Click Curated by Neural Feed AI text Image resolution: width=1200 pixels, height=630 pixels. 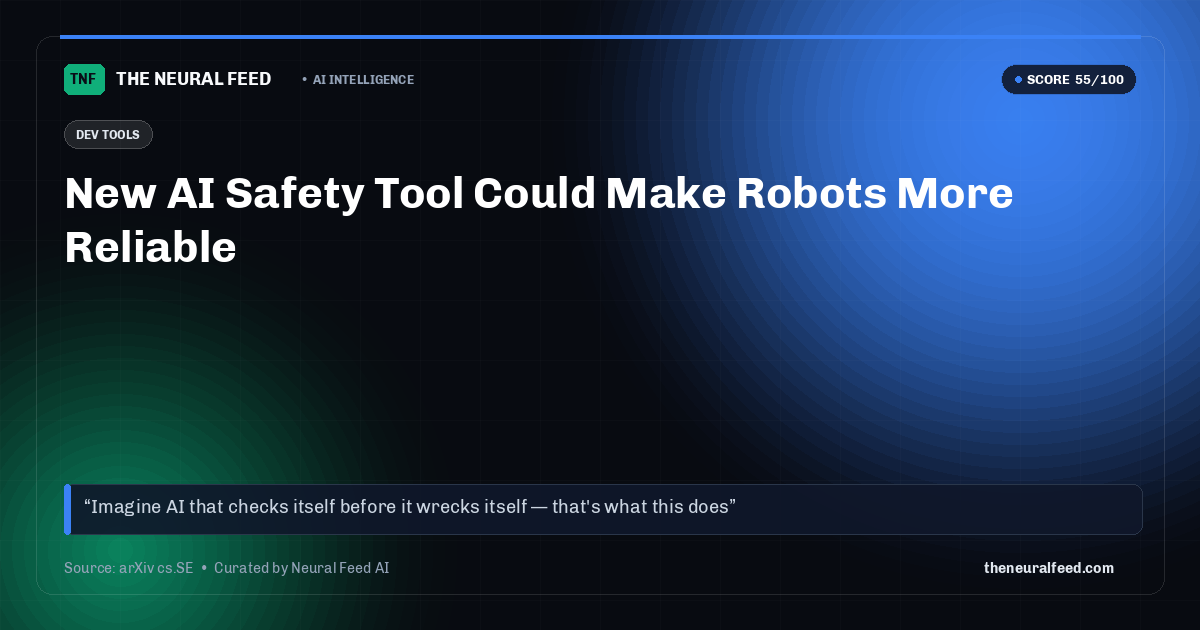coord(301,568)
